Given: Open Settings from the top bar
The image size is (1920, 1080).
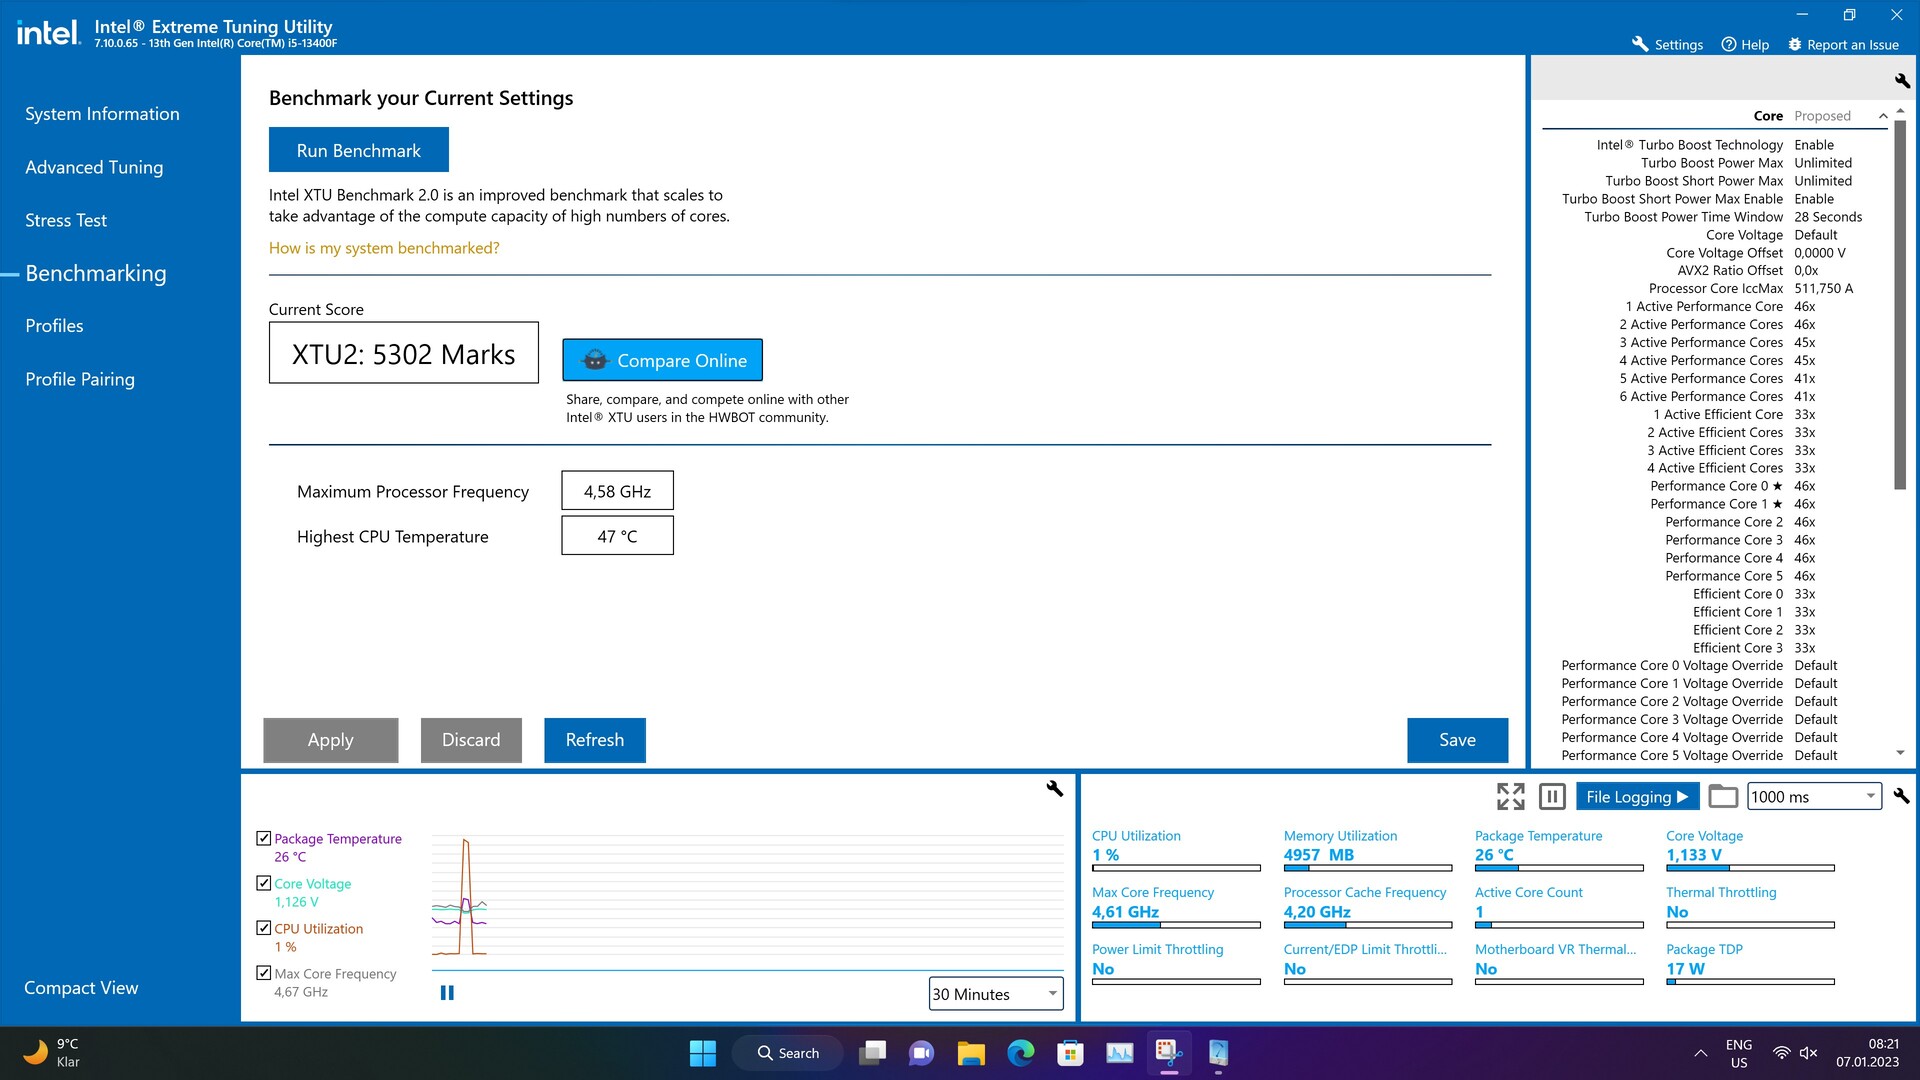Looking at the screenshot, I should click(1667, 44).
